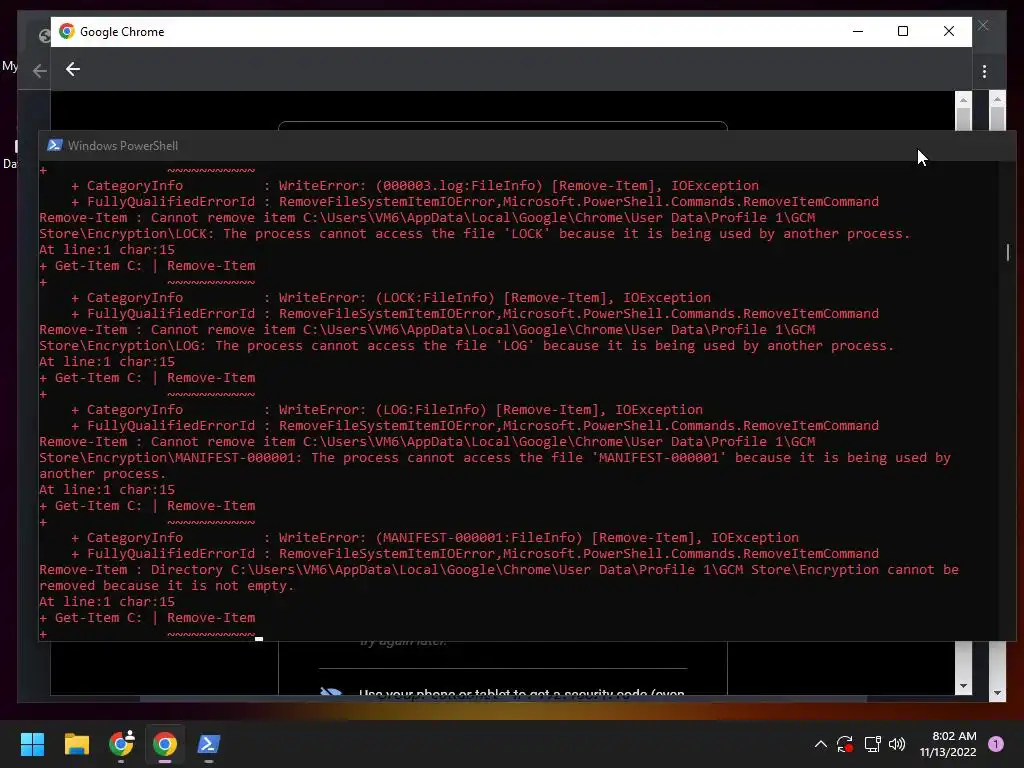Click the horizontal scrollbar at the window bottom

click(503, 699)
